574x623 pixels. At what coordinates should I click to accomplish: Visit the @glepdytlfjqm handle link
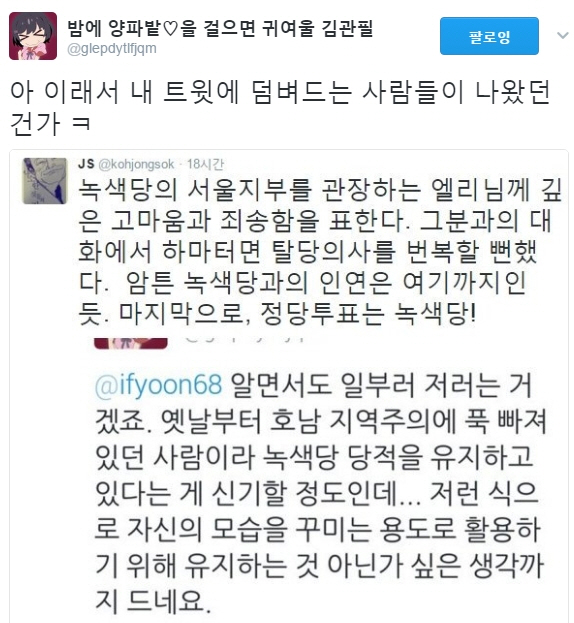point(112,48)
